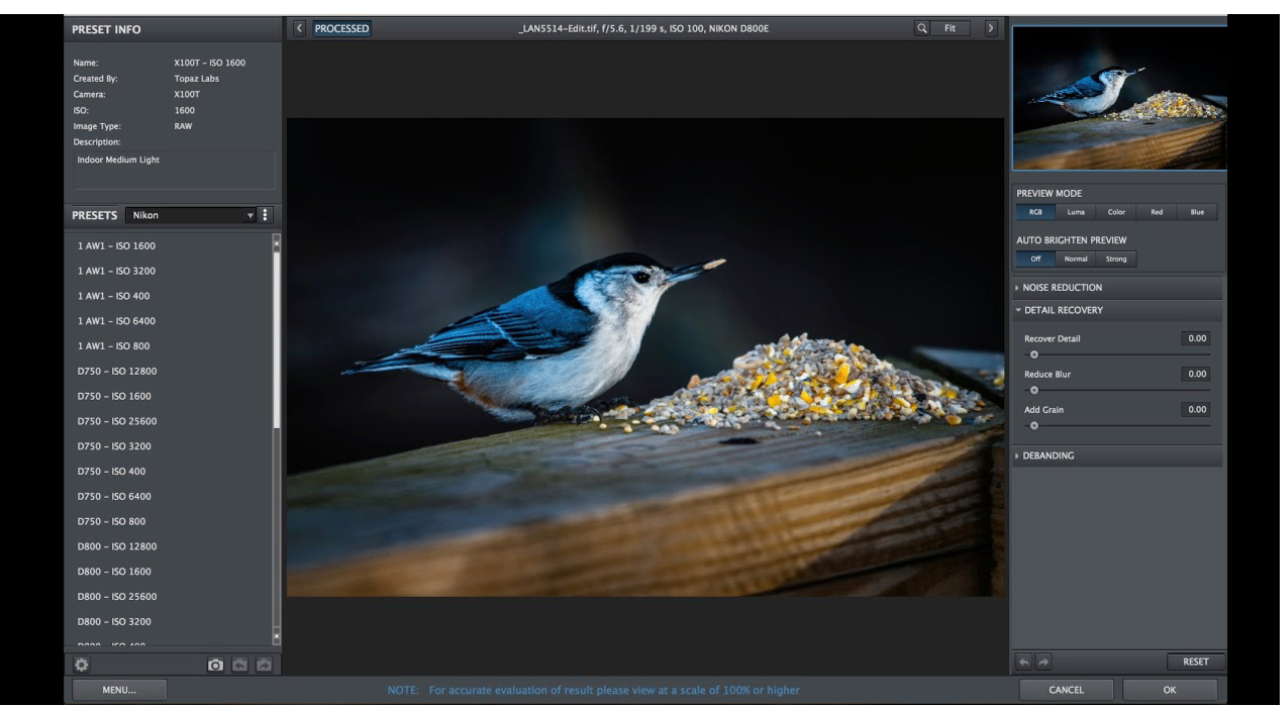The height and width of the screenshot is (720, 1280).
Task: Switch preview mode to Red channel
Action: (1156, 211)
